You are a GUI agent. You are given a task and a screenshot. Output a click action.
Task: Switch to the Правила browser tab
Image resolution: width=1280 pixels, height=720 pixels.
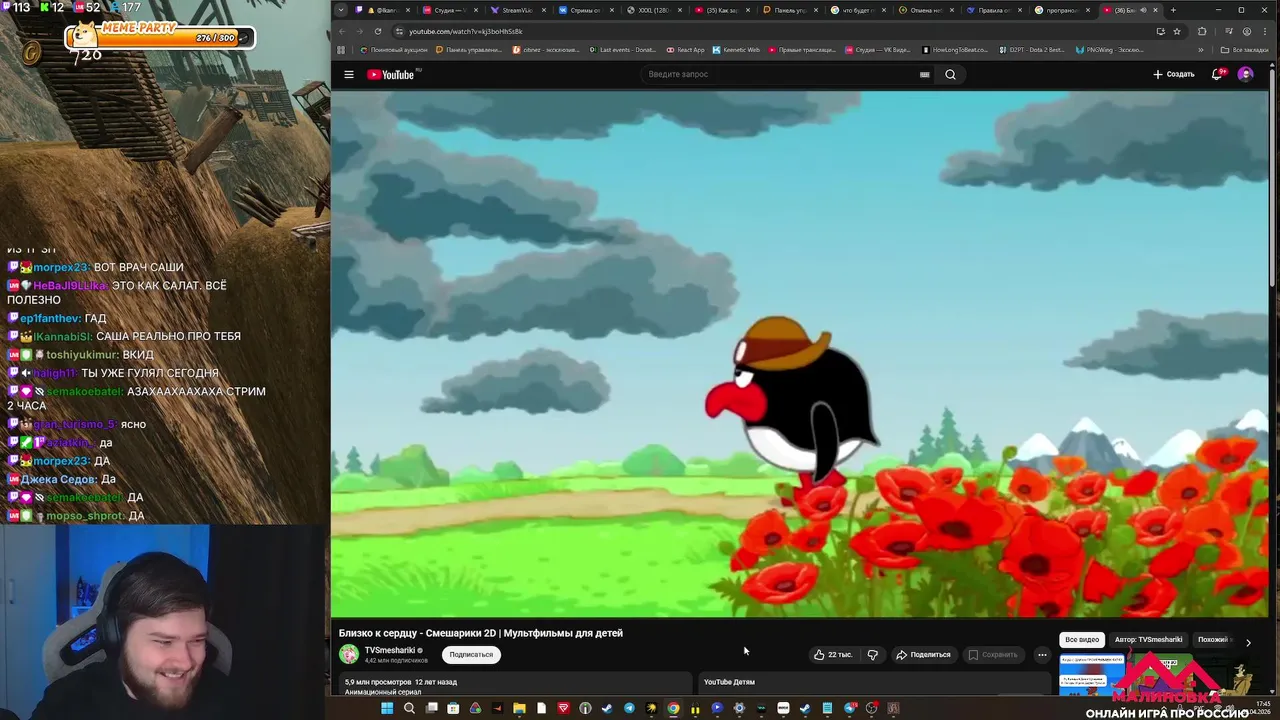pyautogui.click(x=994, y=10)
